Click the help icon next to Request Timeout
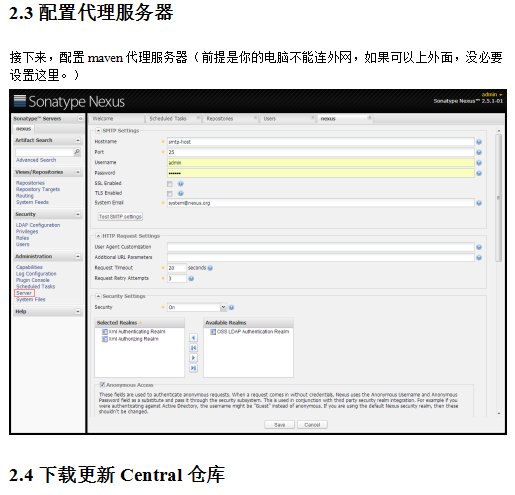The height and width of the screenshot is (495, 515). pyautogui.click(x=210, y=268)
